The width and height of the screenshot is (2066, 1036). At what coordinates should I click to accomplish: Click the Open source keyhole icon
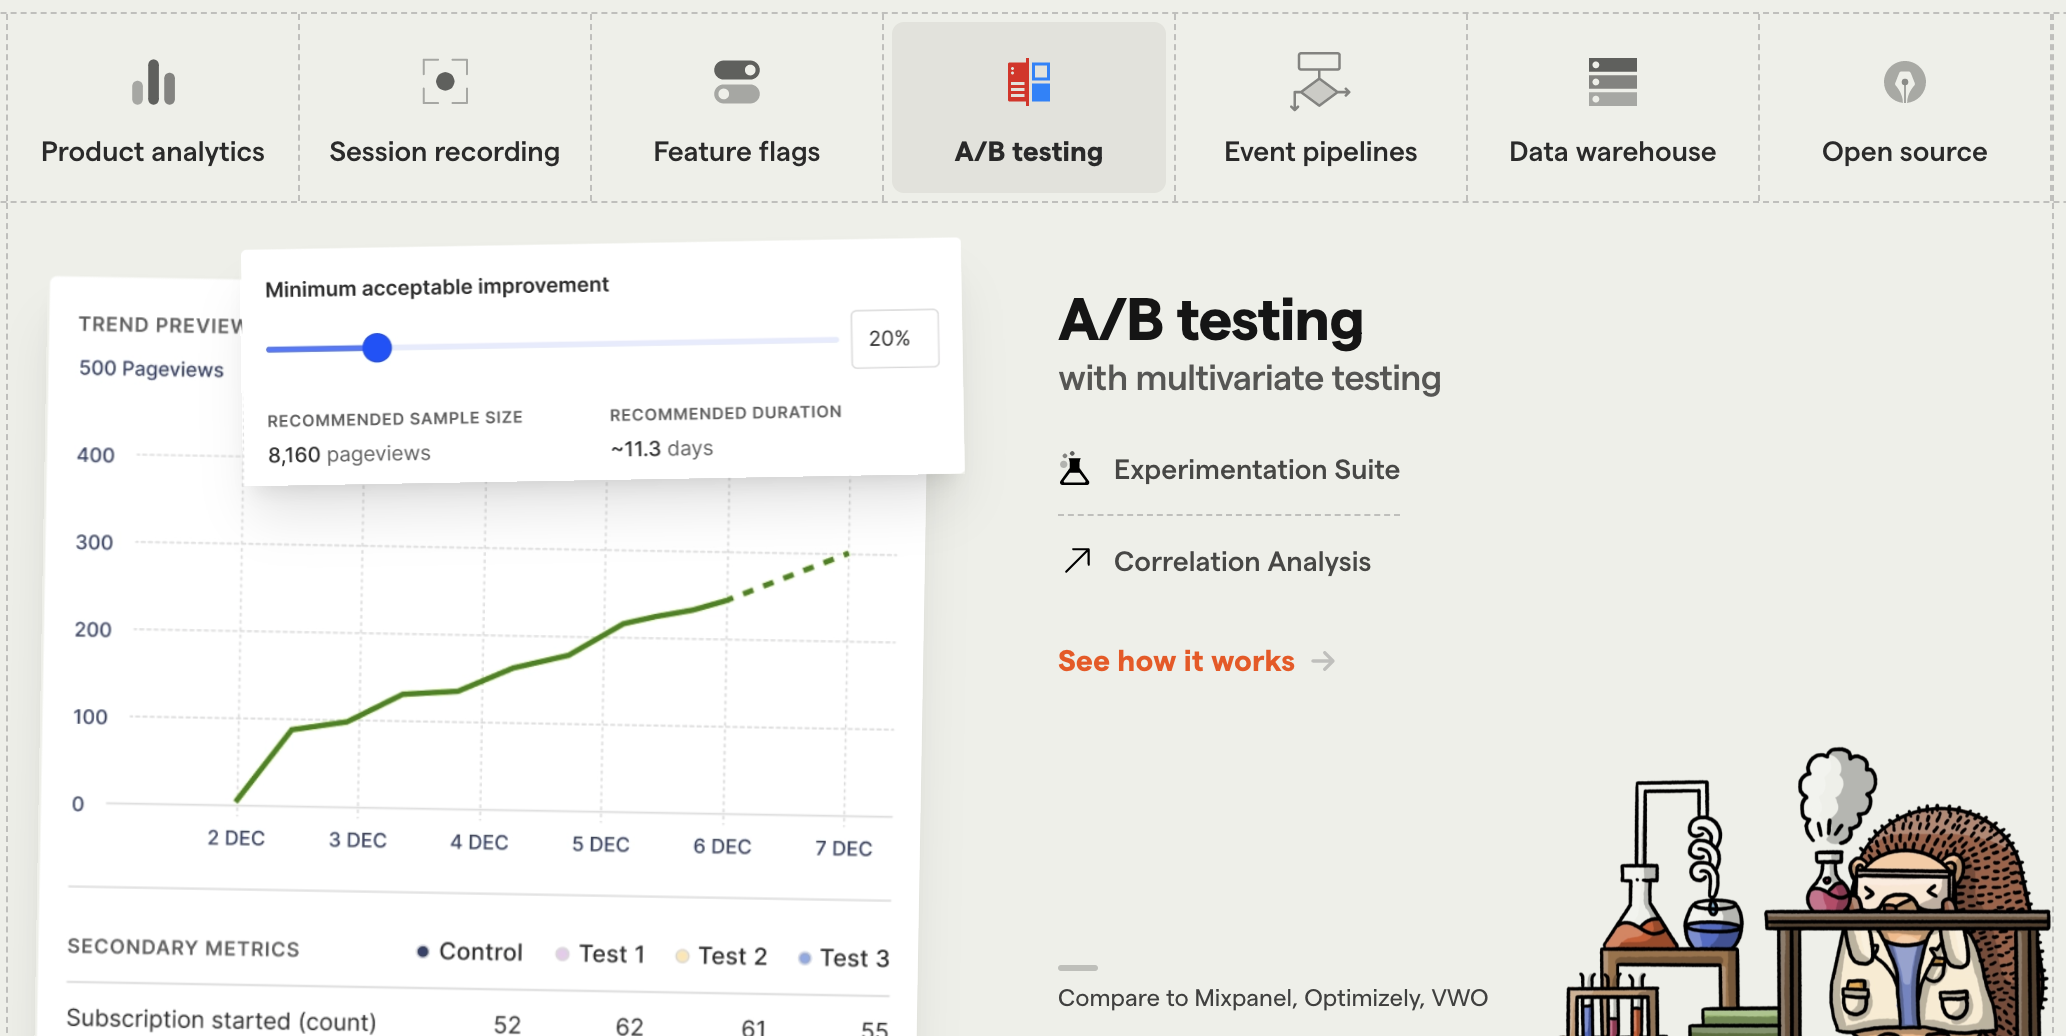(x=1905, y=82)
